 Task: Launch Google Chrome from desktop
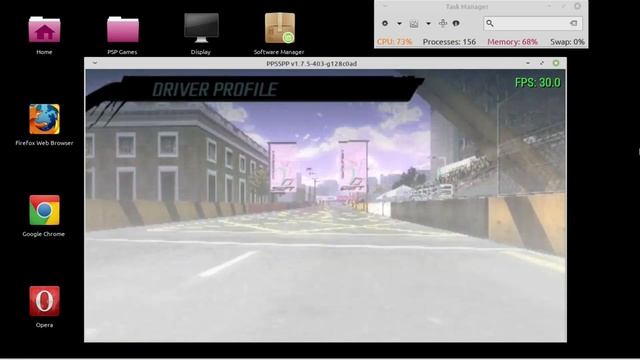[44, 210]
